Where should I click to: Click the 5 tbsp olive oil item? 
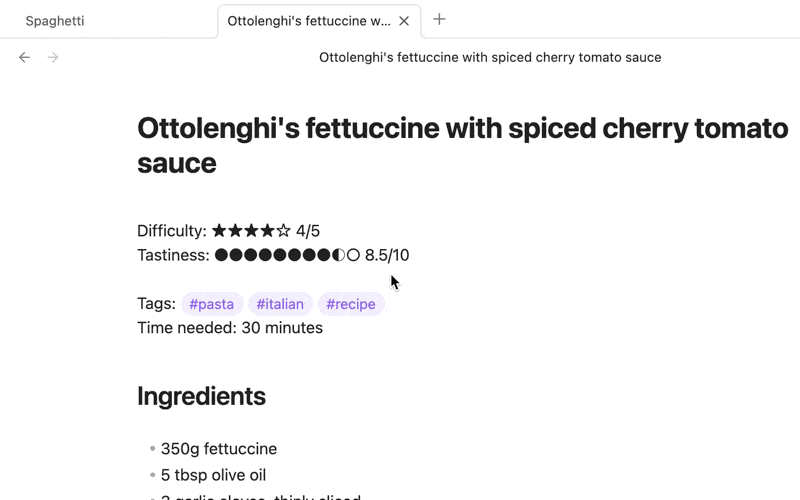click(213, 475)
